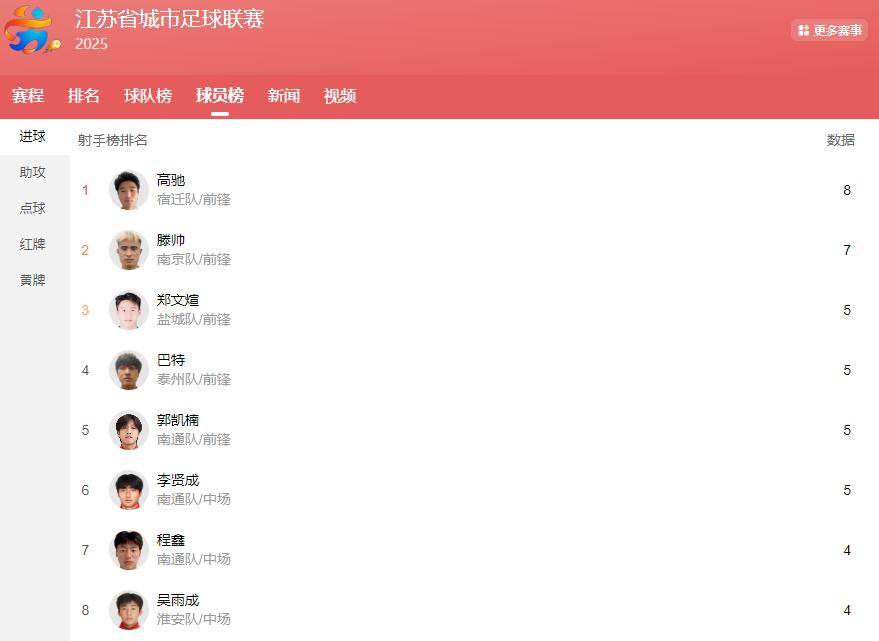Go to the 球队榜 tab
879x641 pixels.
(x=148, y=96)
